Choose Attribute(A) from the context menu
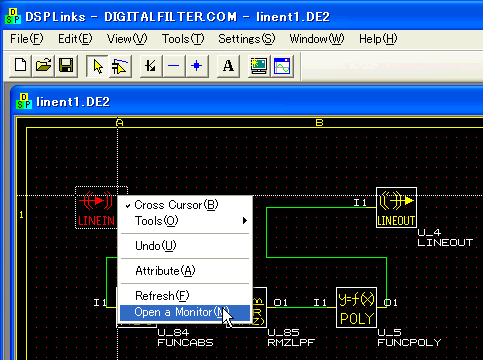The image size is (483, 360). [185, 271]
